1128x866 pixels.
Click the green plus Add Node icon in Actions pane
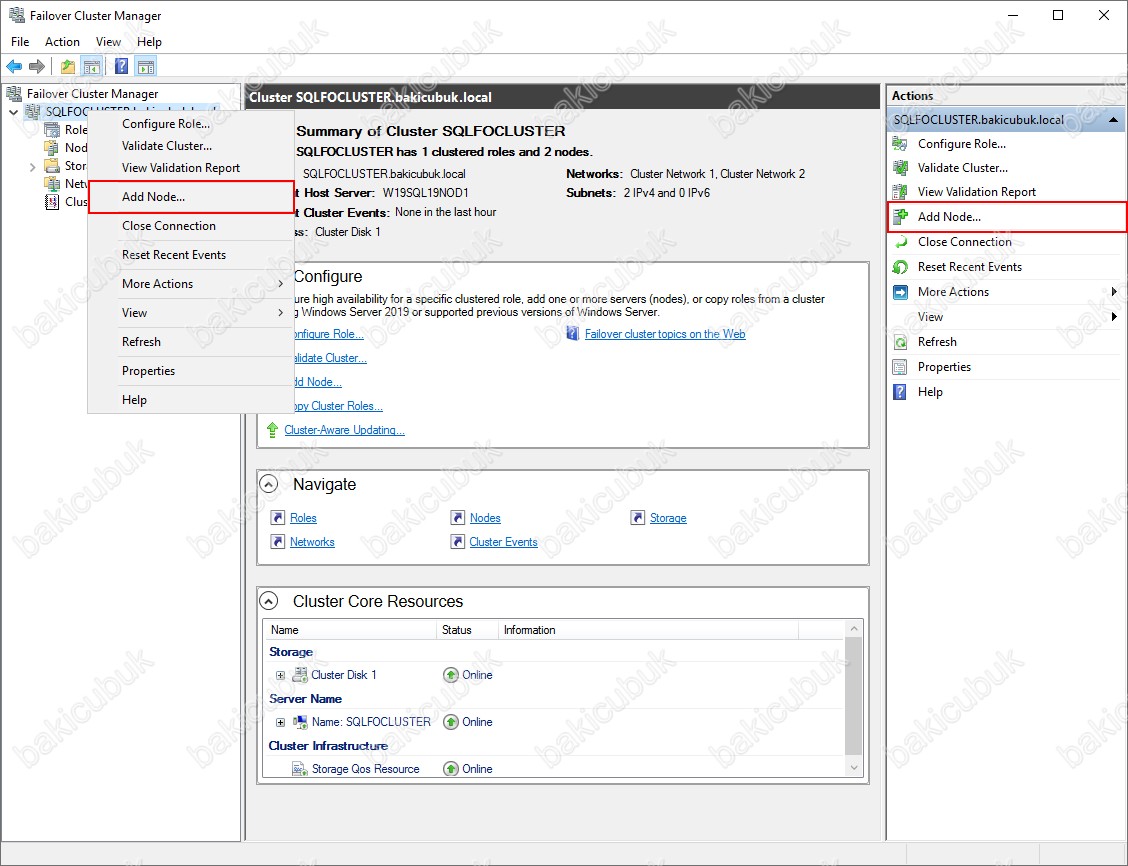[x=900, y=216]
